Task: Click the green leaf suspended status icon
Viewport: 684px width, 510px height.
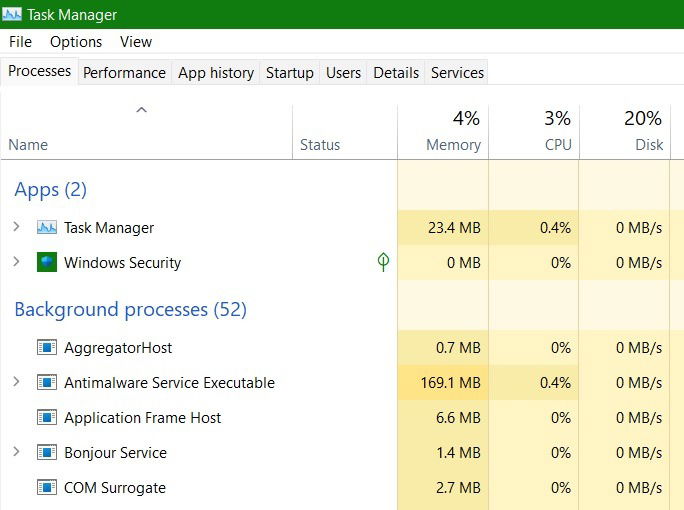Action: click(383, 262)
